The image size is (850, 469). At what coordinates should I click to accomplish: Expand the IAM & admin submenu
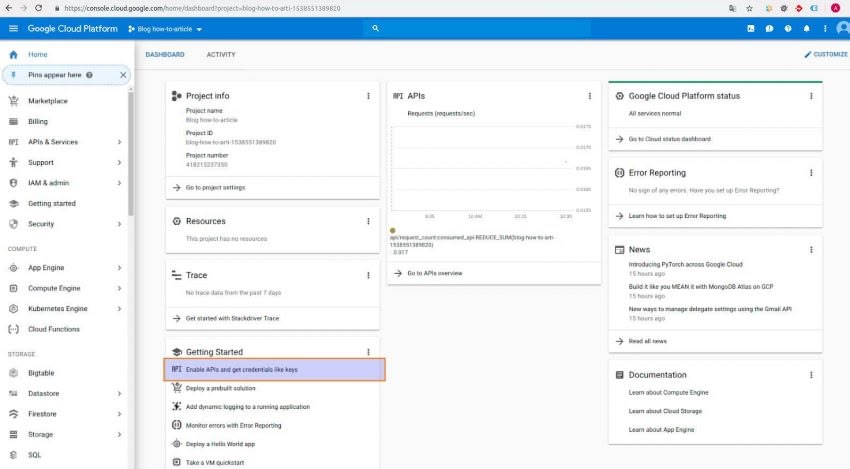pyautogui.click(x=119, y=183)
